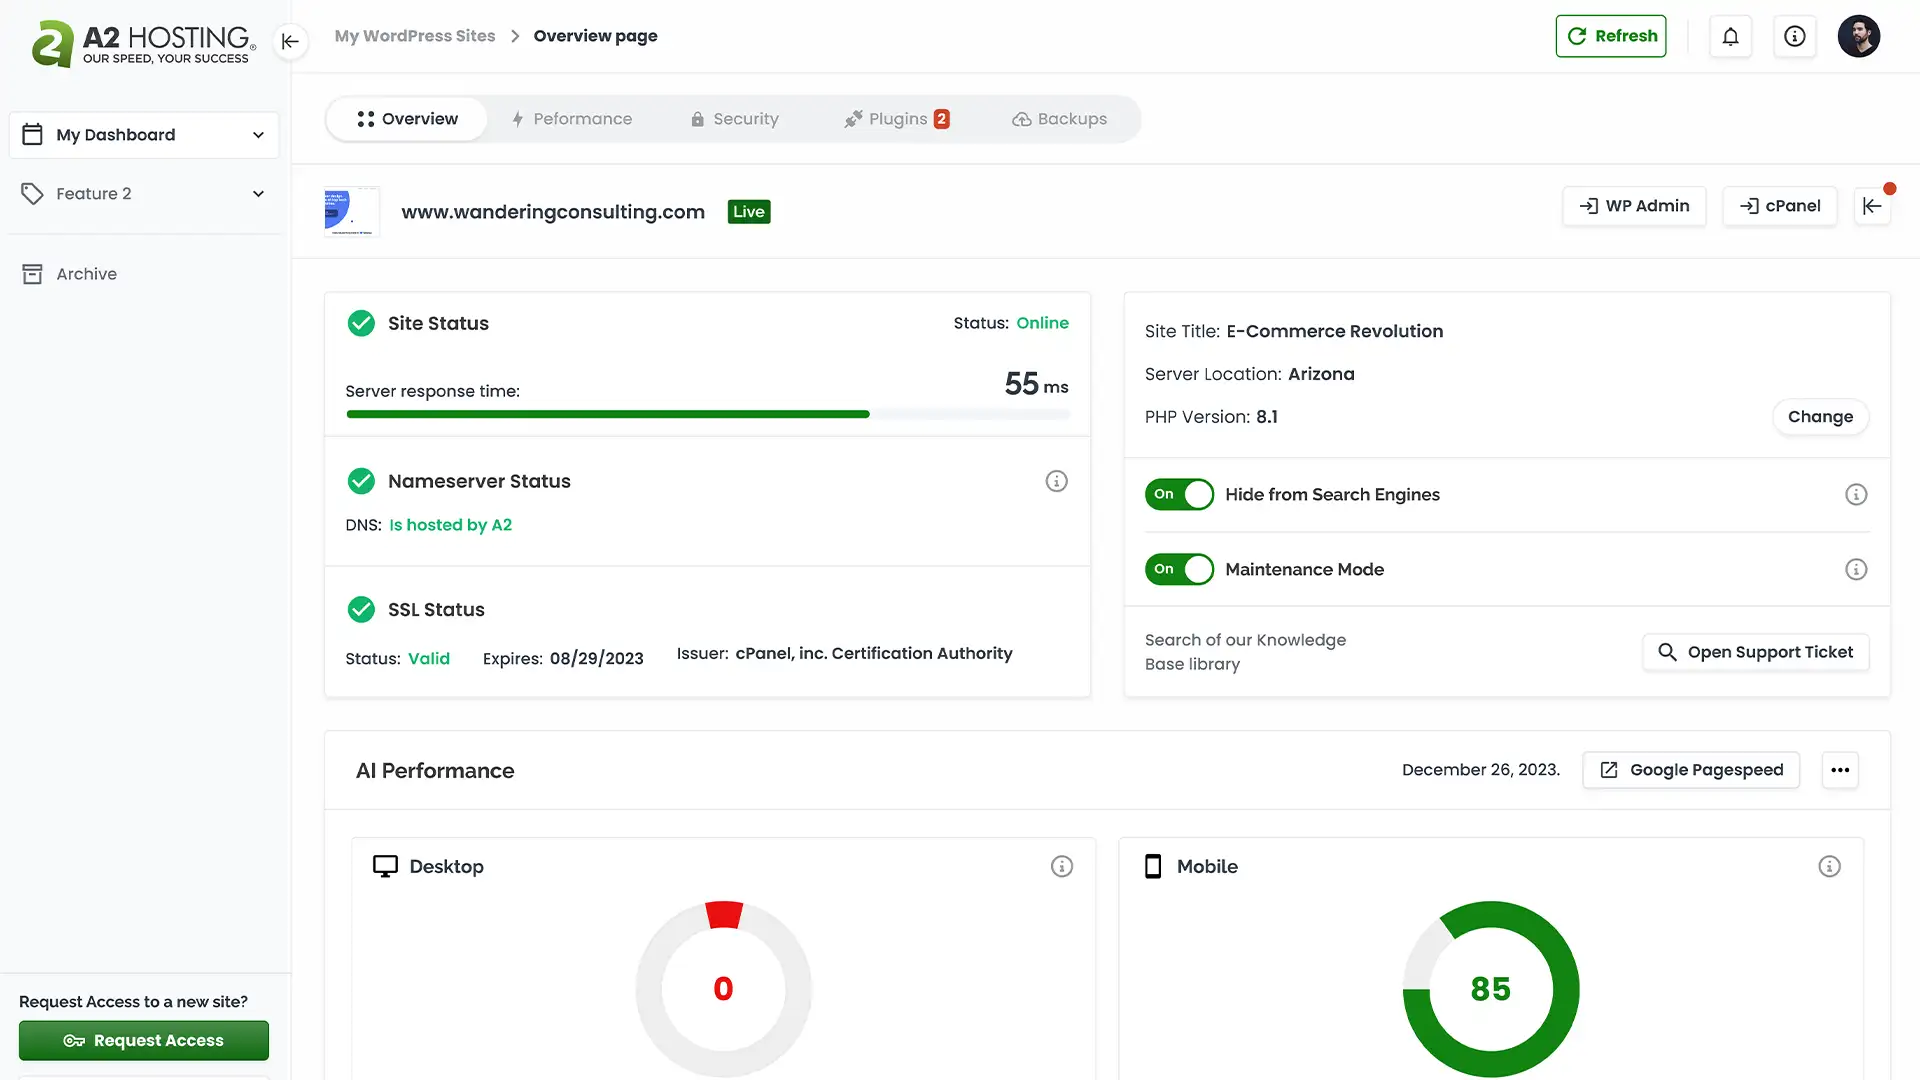Open the user profile avatar menu
The image size is (1920, 1080).
(1858, 37)
